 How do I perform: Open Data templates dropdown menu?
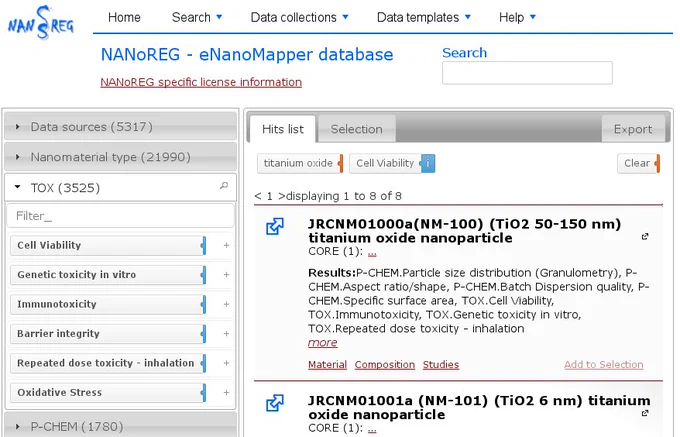(x=424, y=17)
